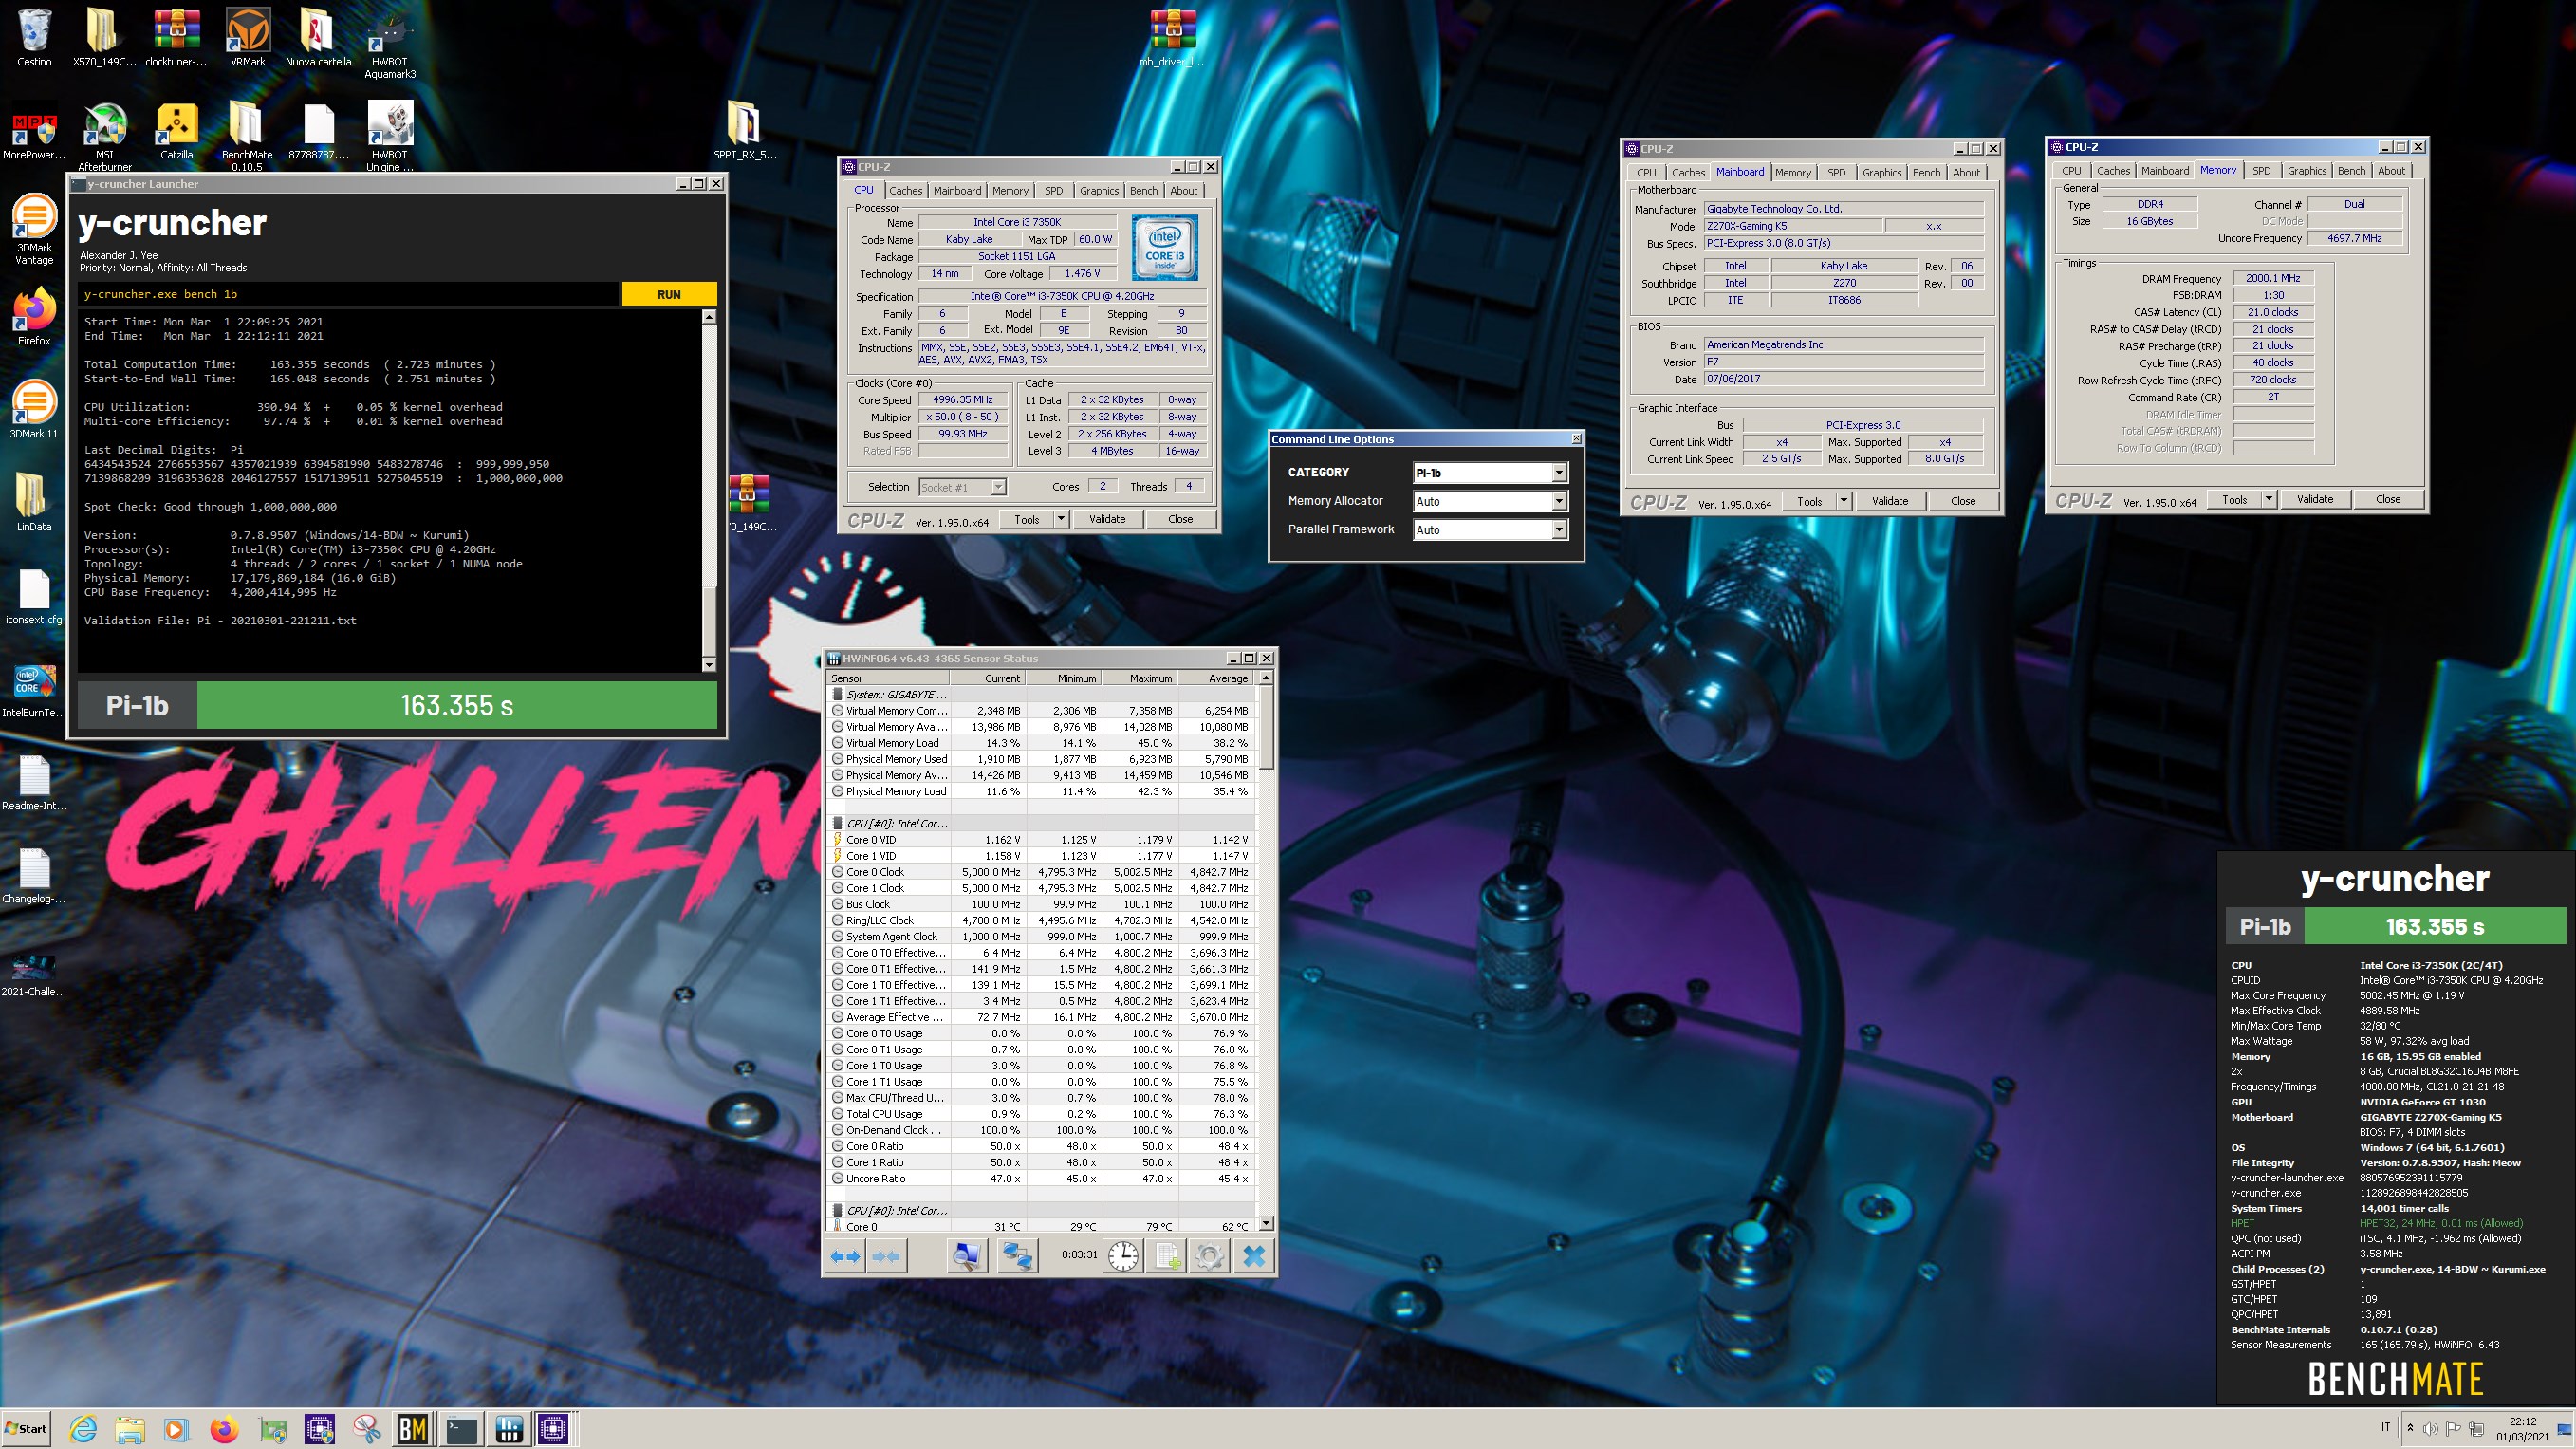Image resolution: width=2576 pixels, height=1449 pixels.
Task: Open About tab in Memory CPU-Z window
Action: (x=2391, y=171)
